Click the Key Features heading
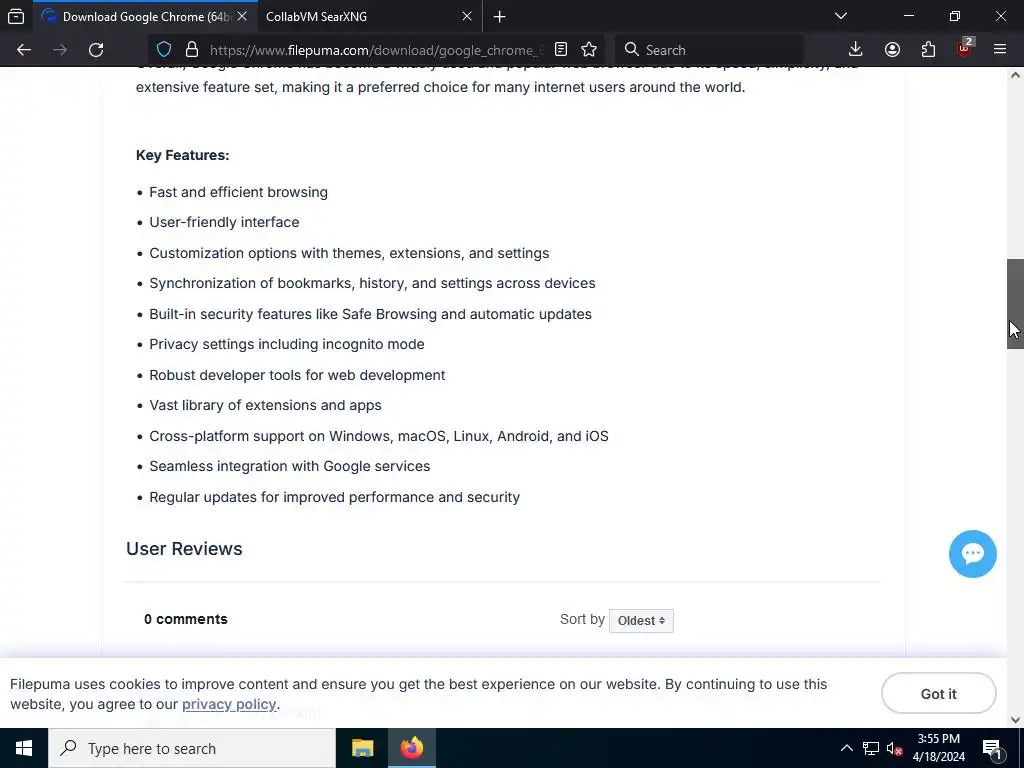Viewport: 1024px width, 768px height. tap(182, 155)
